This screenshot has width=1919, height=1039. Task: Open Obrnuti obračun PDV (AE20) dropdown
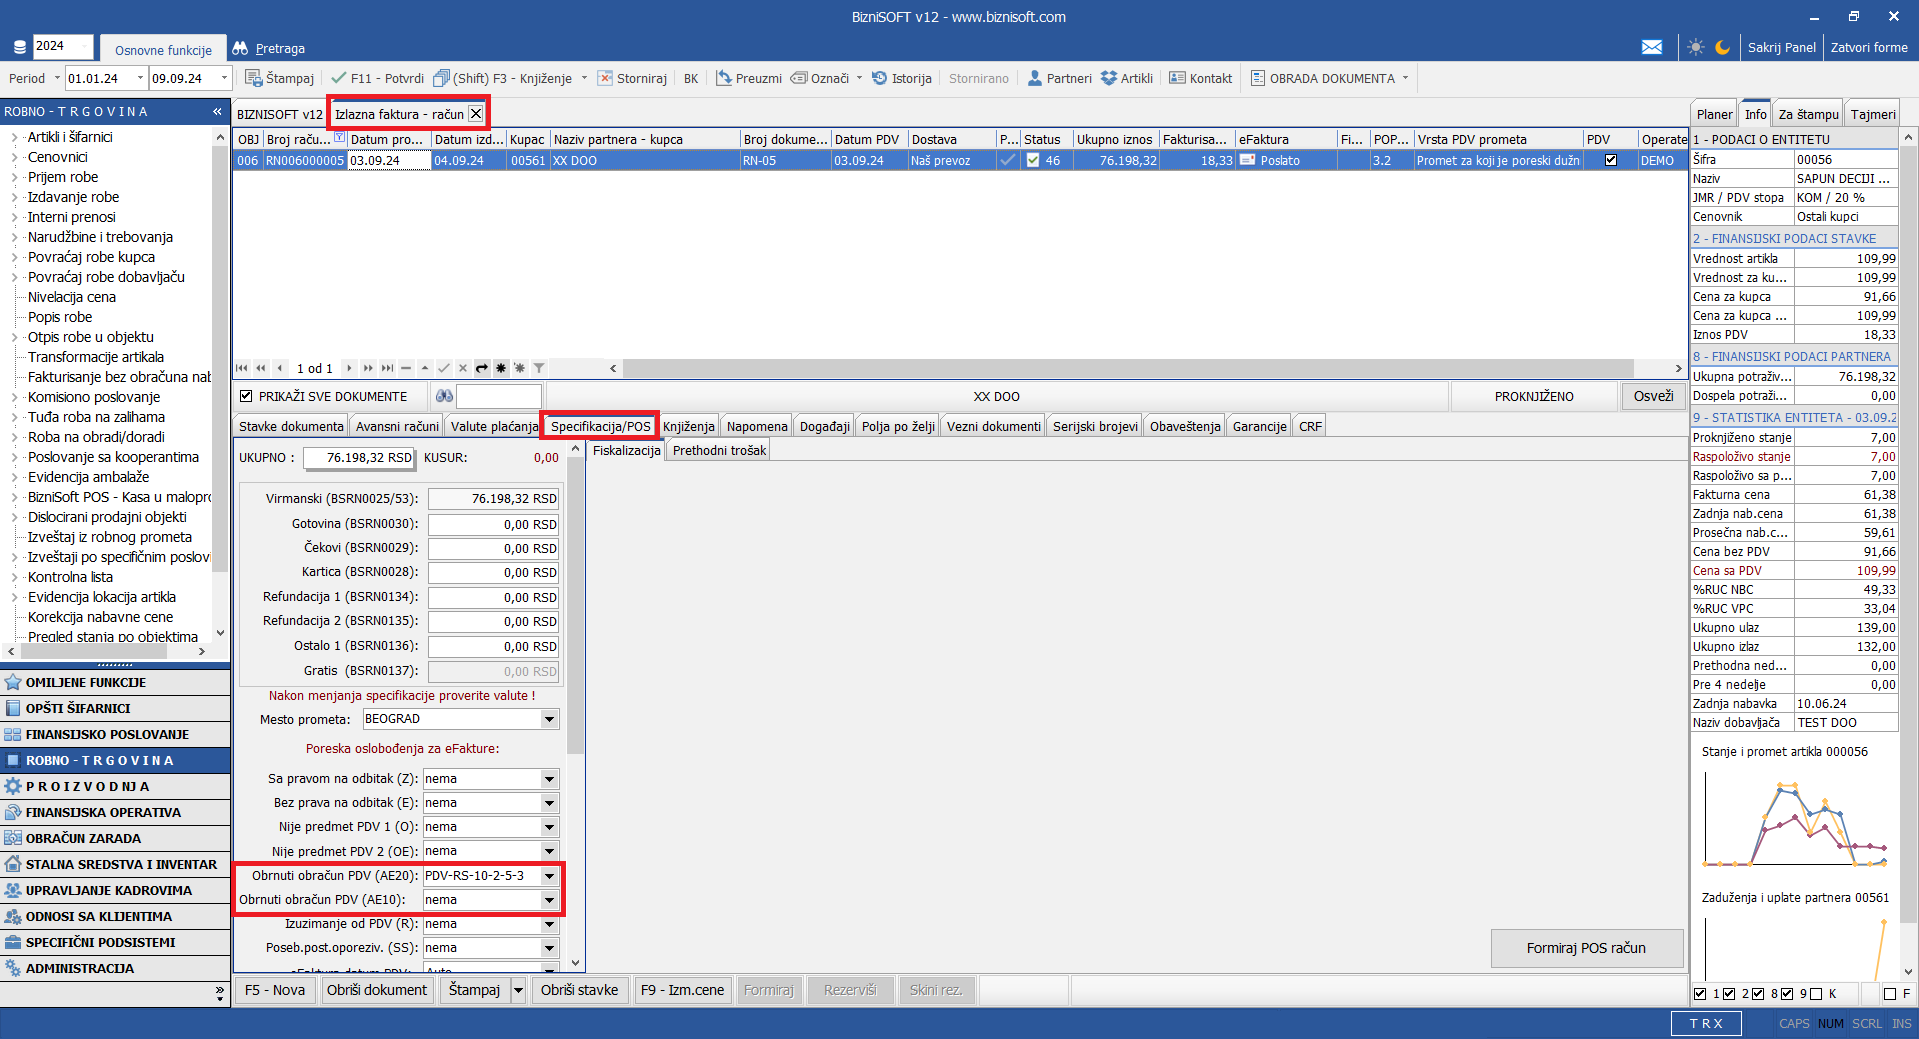pyautogui.click(x=549, y=876)
